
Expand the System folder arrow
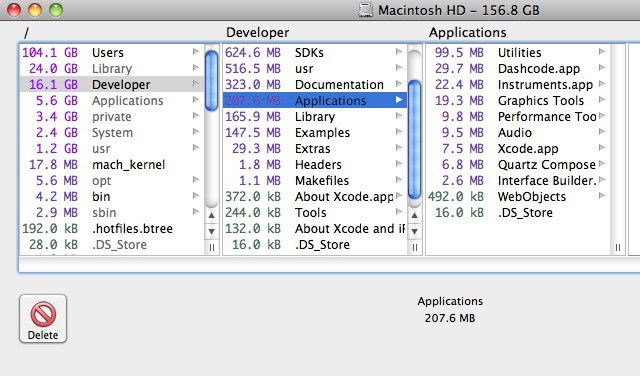tap(196, 131)
